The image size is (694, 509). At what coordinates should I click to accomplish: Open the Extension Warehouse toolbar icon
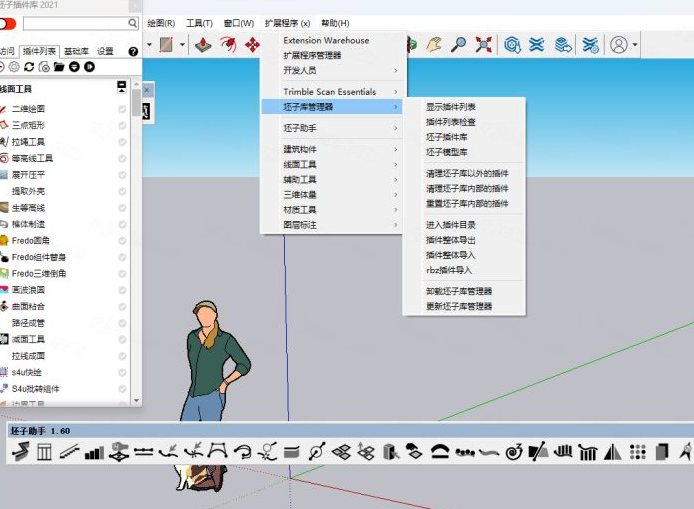(536, 45)
